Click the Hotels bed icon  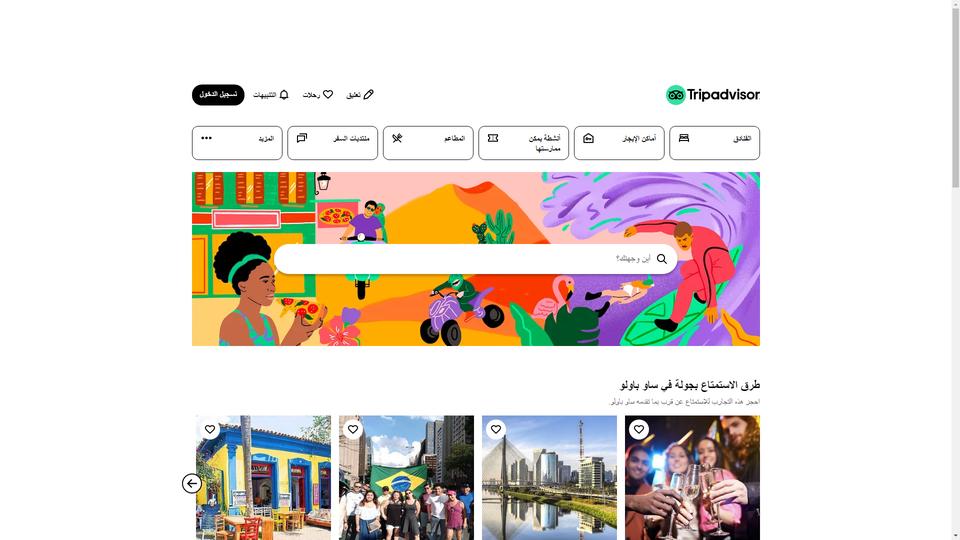tap(684, 138)
